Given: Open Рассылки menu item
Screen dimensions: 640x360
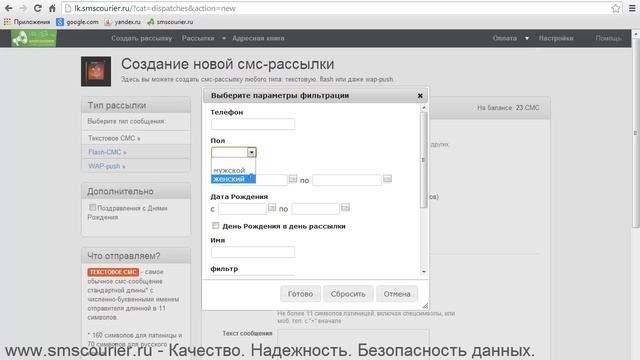Looking at the screenshot, I should click(198, 38).
